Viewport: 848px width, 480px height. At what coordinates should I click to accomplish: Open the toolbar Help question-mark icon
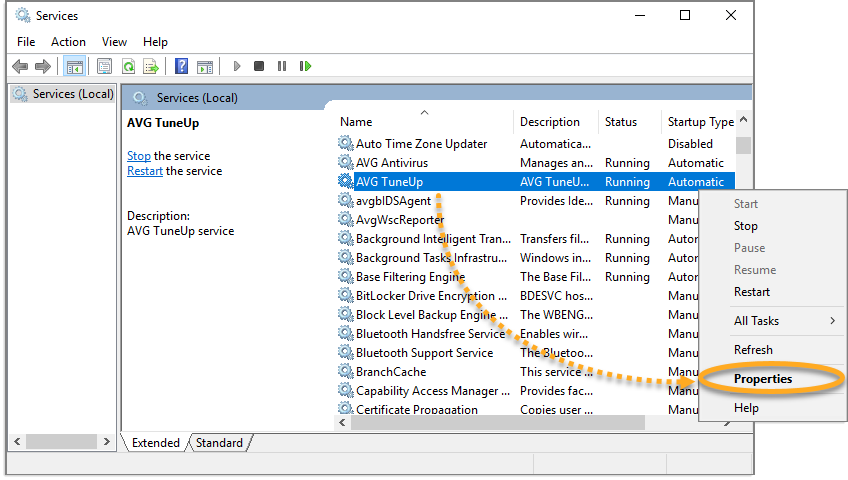click(182, 66)
